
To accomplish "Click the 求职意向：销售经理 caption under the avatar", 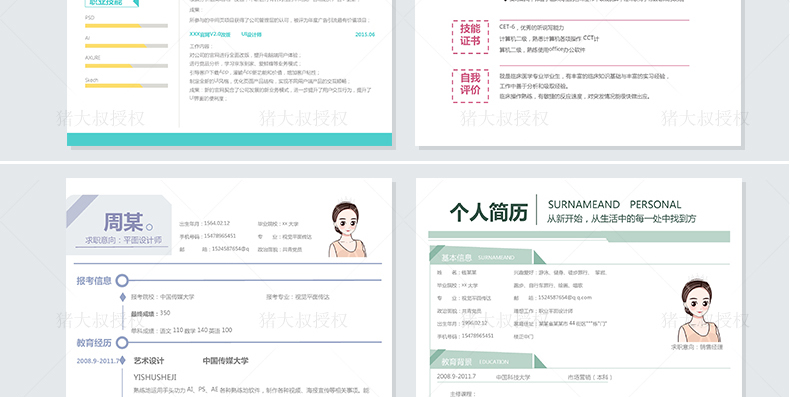I will 697,347.
